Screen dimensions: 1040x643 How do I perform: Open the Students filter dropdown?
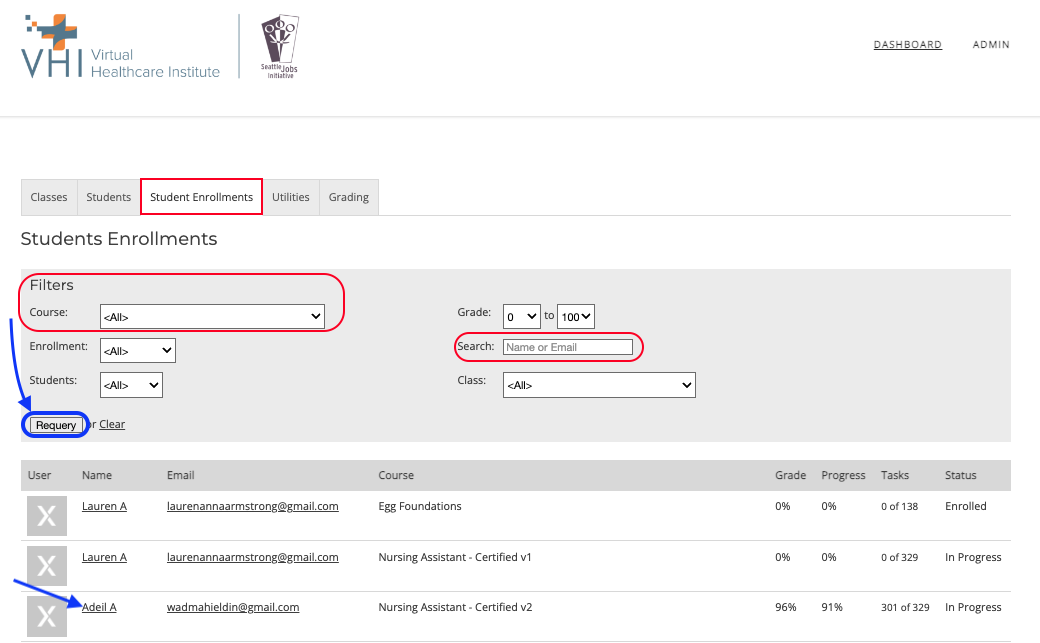[x=131, y=385]
